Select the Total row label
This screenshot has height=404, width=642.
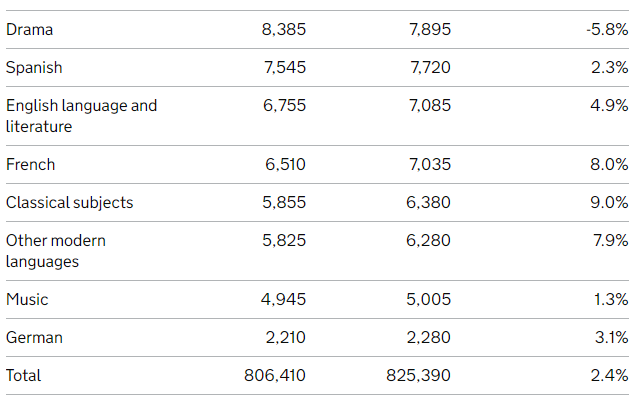(23, 376)
